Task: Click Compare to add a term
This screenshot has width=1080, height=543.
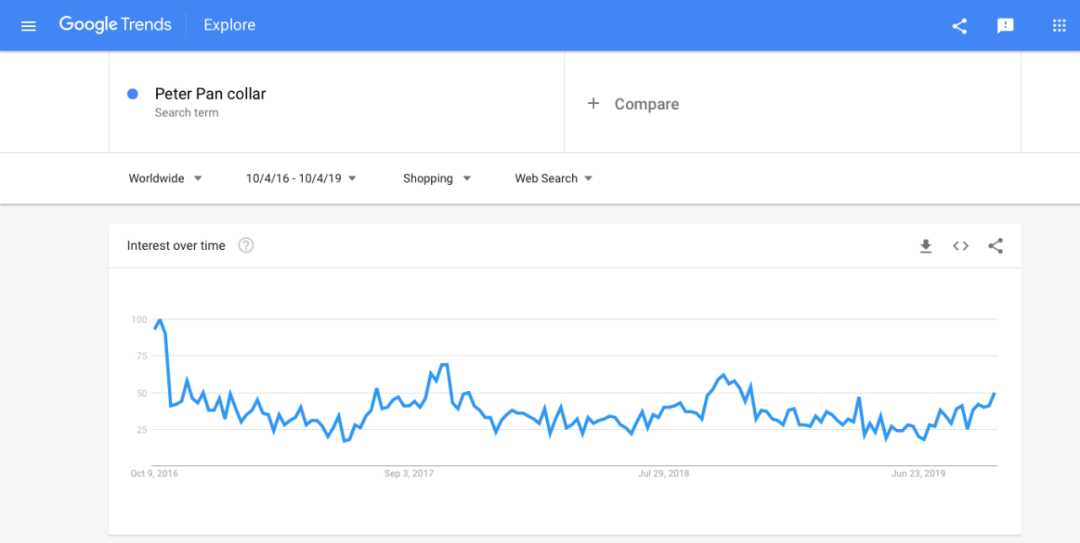Action: click(x=646, y=104)
